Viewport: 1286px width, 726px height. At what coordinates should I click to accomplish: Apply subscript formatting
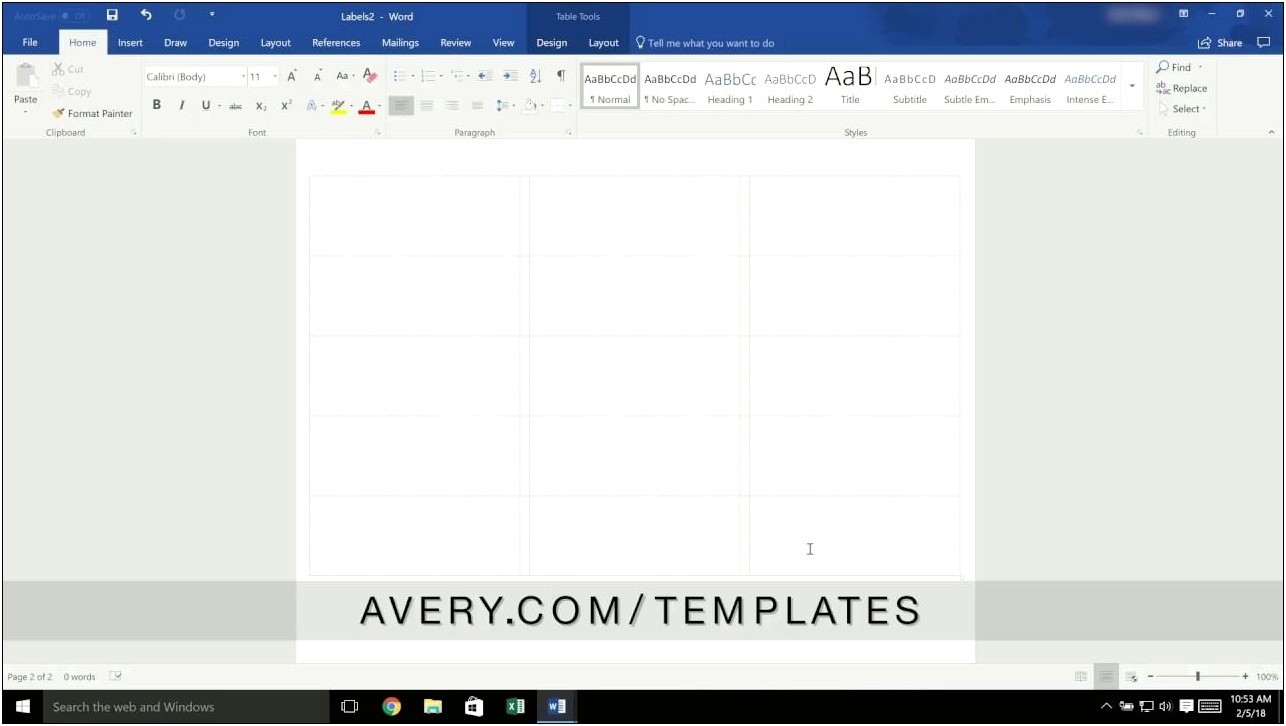click(261, 106)
